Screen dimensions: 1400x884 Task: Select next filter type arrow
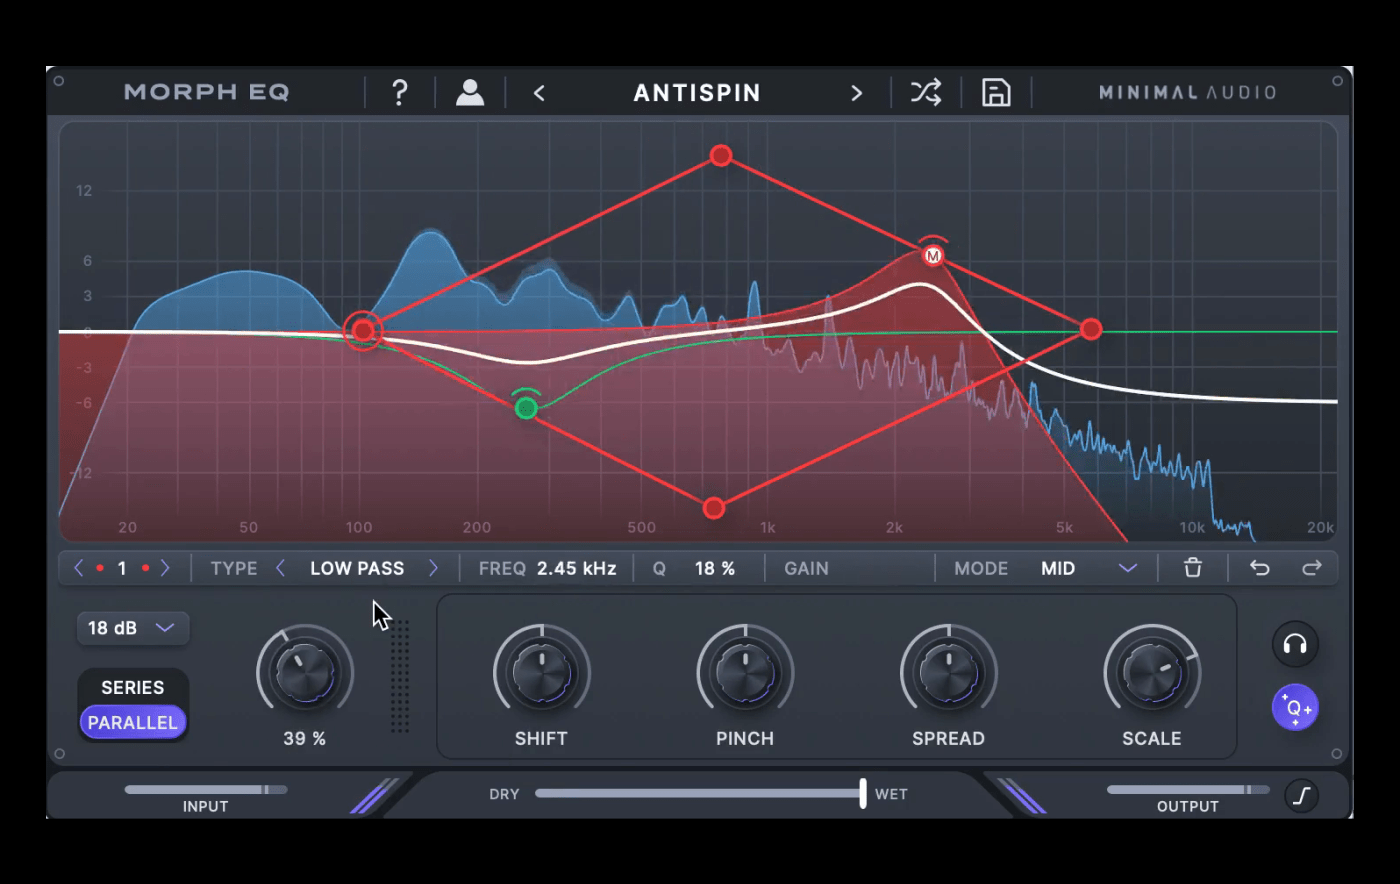point(433,568)
